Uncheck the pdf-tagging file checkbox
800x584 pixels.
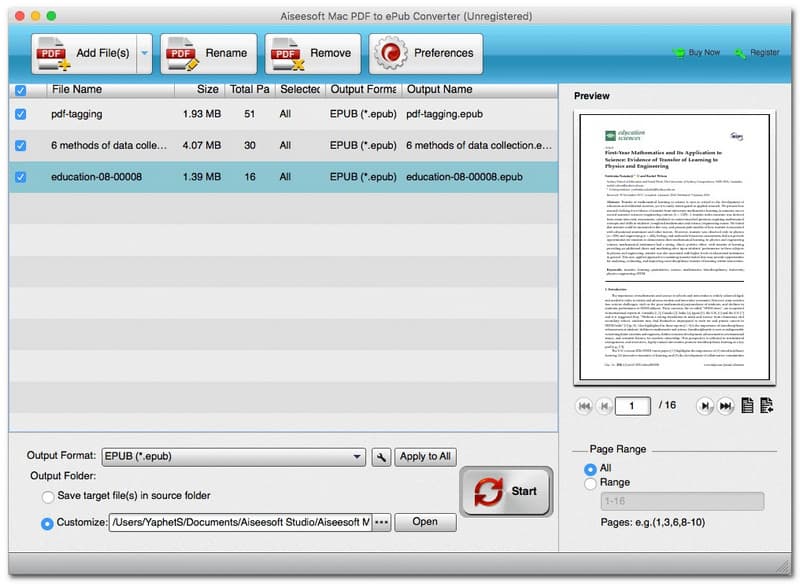[x=22, y=114]
